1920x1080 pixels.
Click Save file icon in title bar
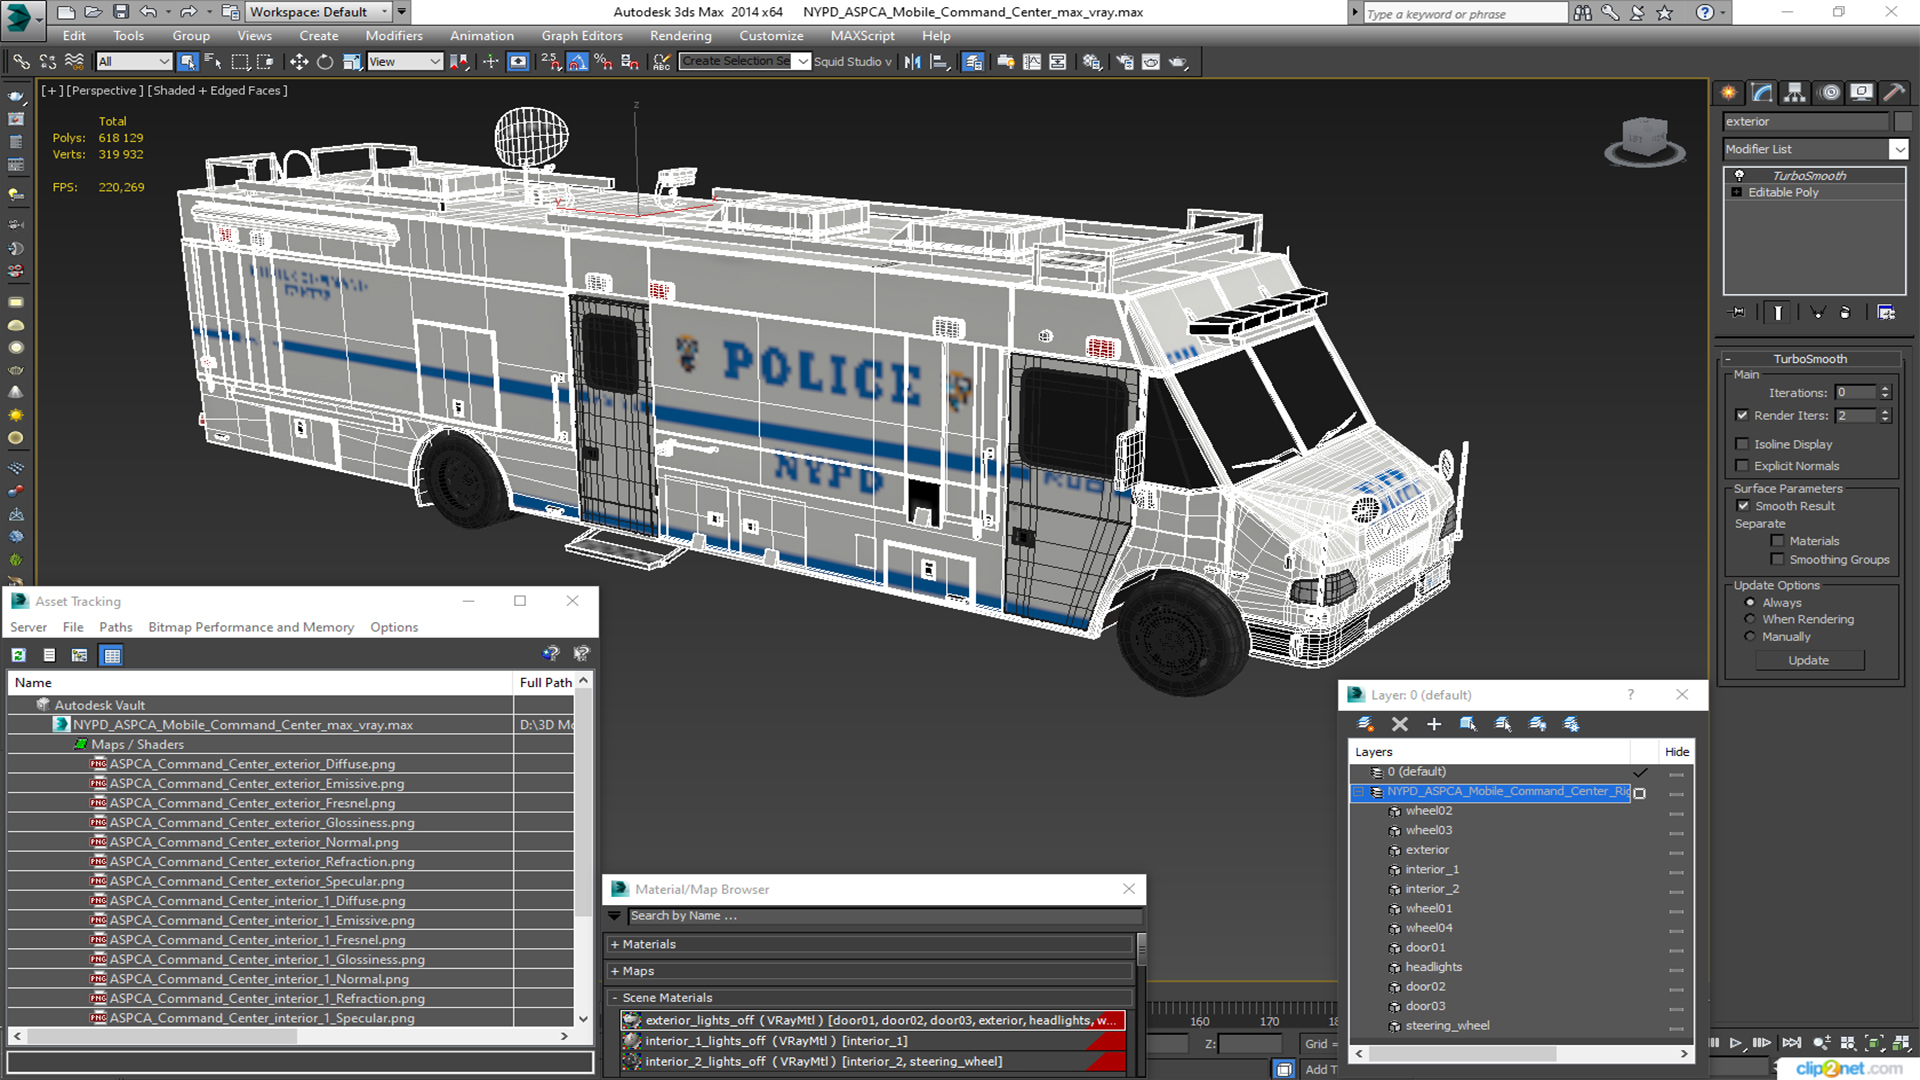pyautogui.click(x=120, y=12)
